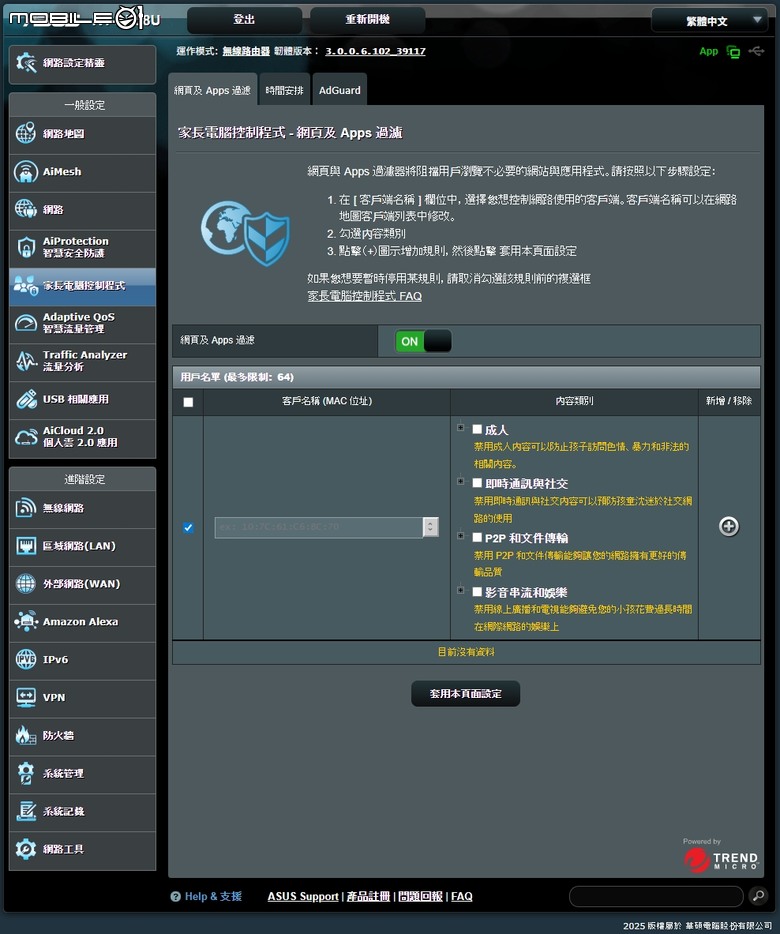Open the 繁體中文 language dropdown

[708, 21]
